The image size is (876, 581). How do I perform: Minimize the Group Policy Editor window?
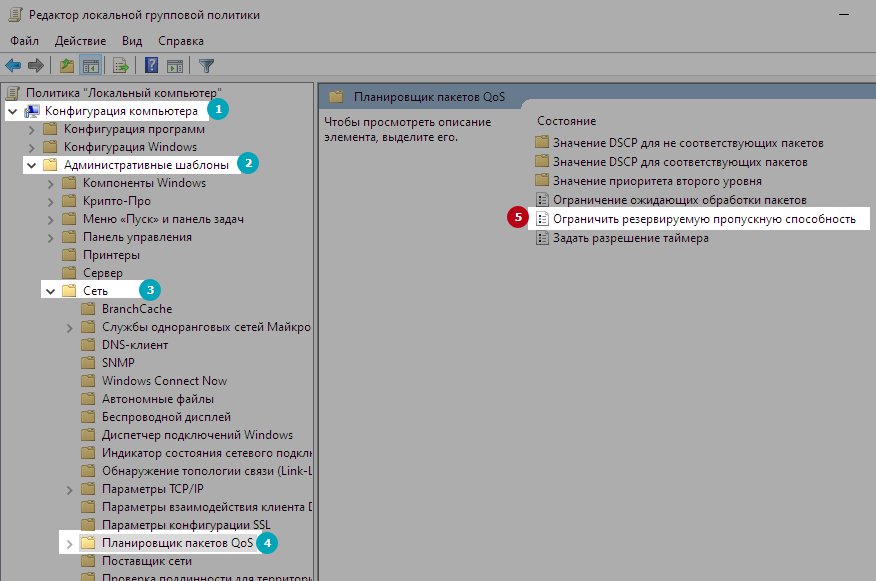tap(844, 15)
